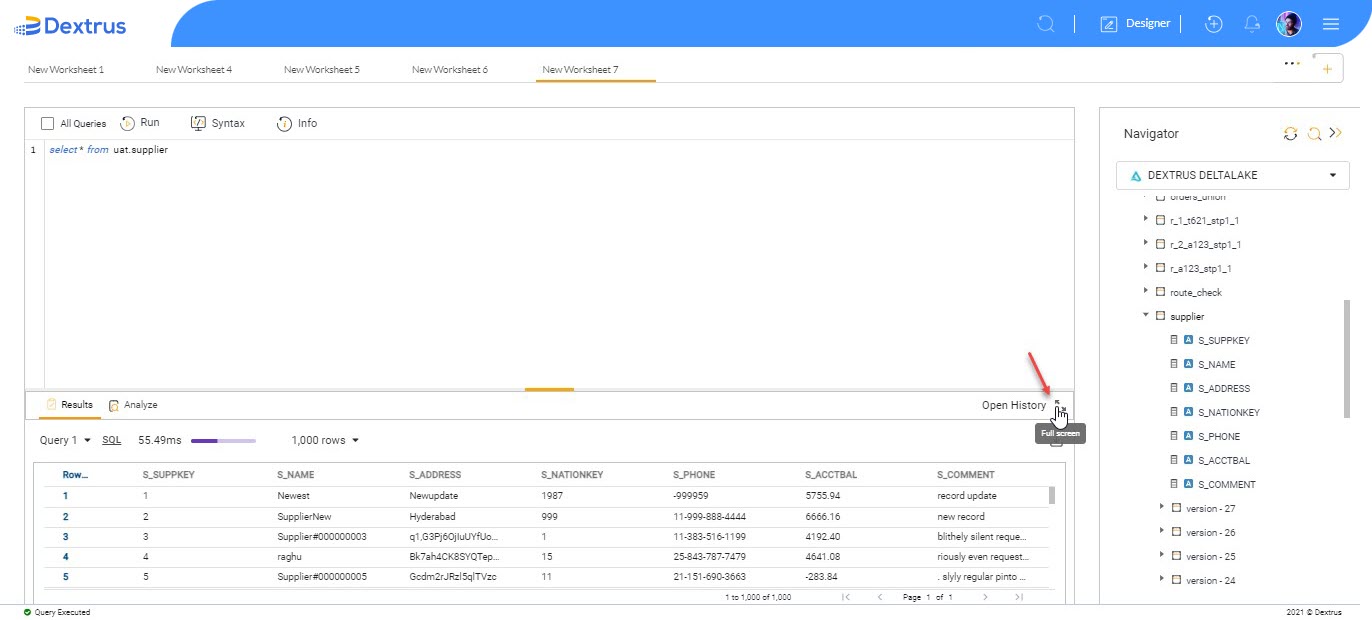
Task: Sort by S_ADDRESS column header
Action: point(435,475)
